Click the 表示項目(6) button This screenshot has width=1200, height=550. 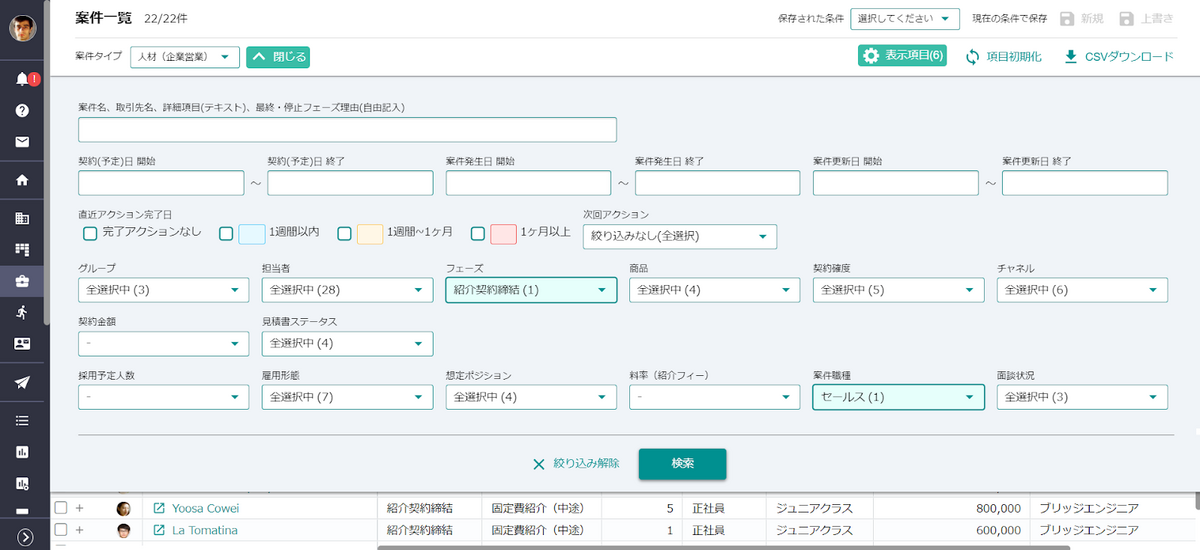pos(902,56)
